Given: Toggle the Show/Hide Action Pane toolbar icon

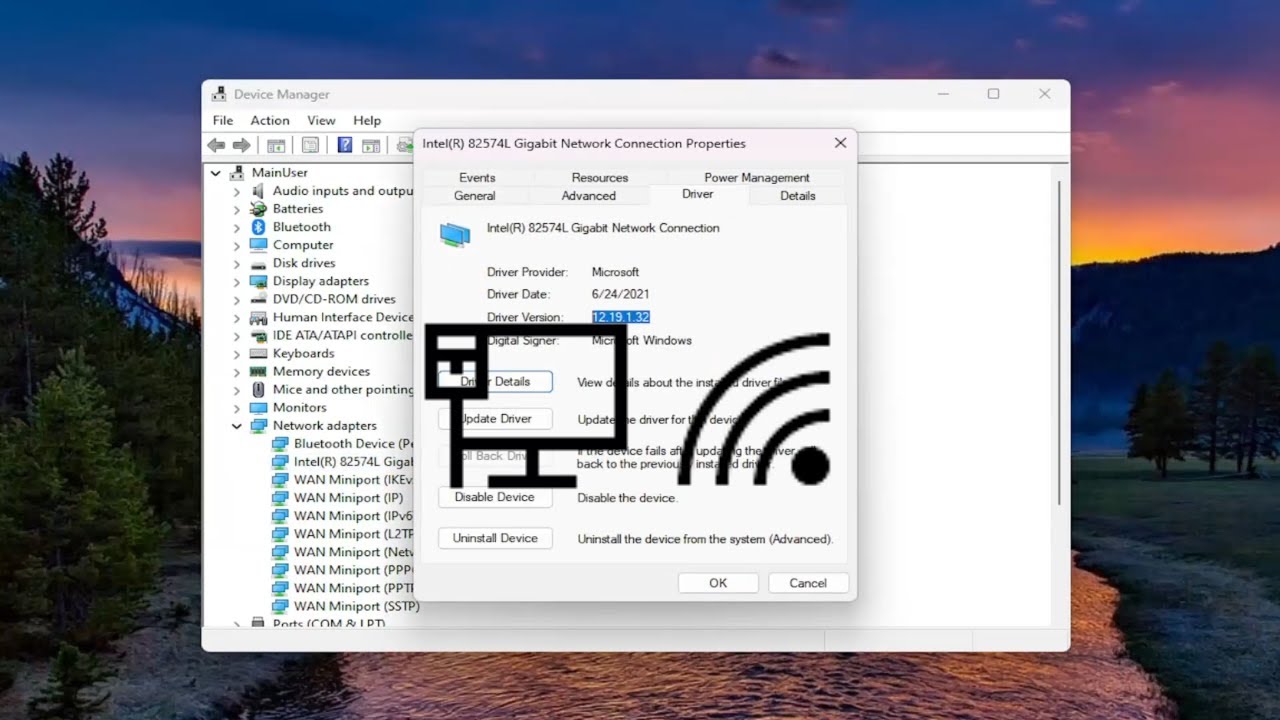Looking at the screenshot, I should [371, 145].
